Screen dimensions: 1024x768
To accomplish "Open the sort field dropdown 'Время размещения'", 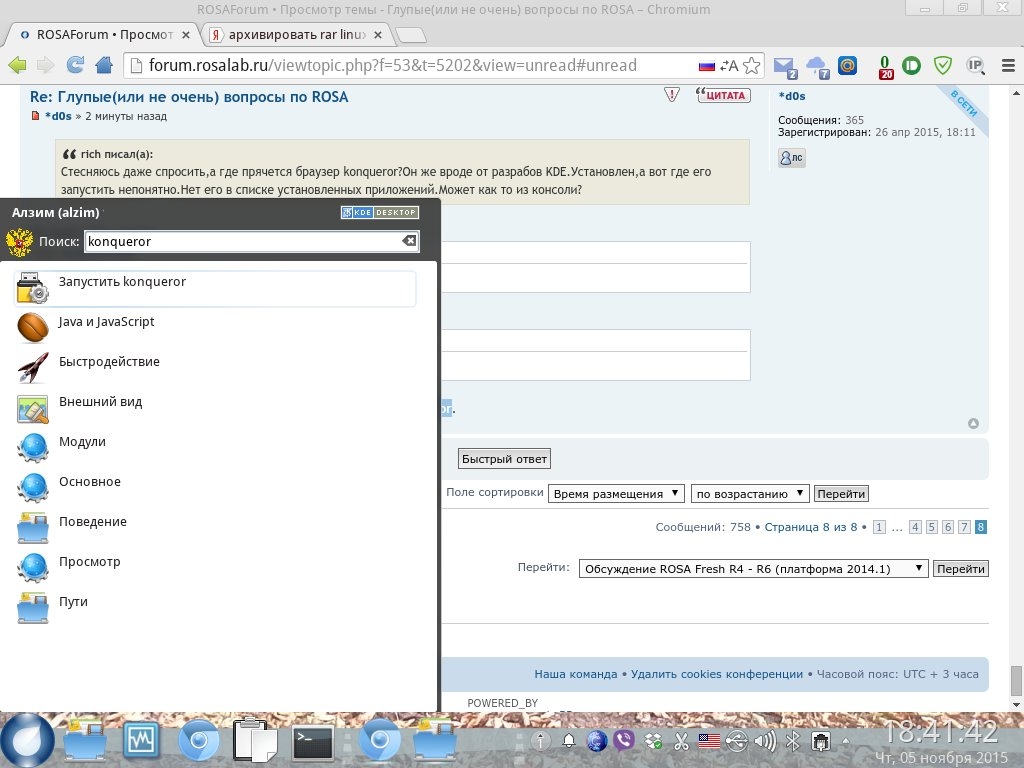I will click(616, 494).
